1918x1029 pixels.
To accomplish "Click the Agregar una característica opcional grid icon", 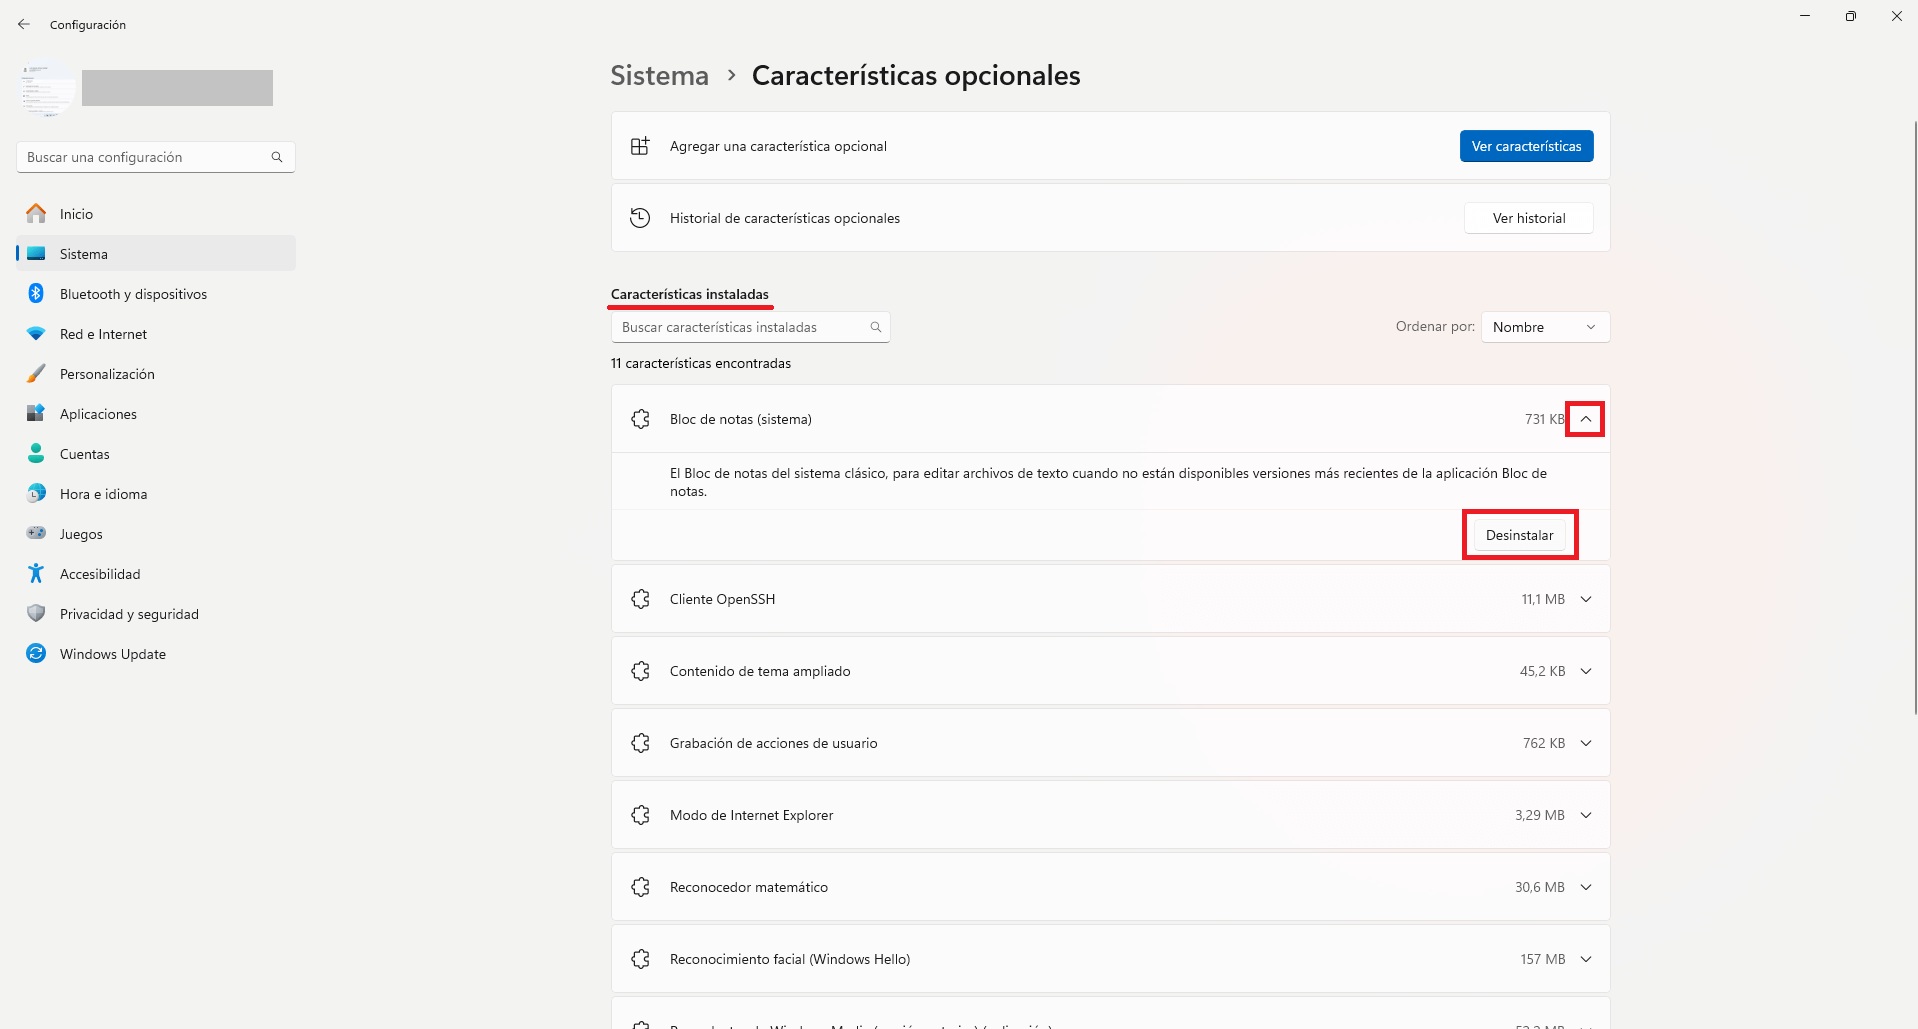I will click(640, 146).
